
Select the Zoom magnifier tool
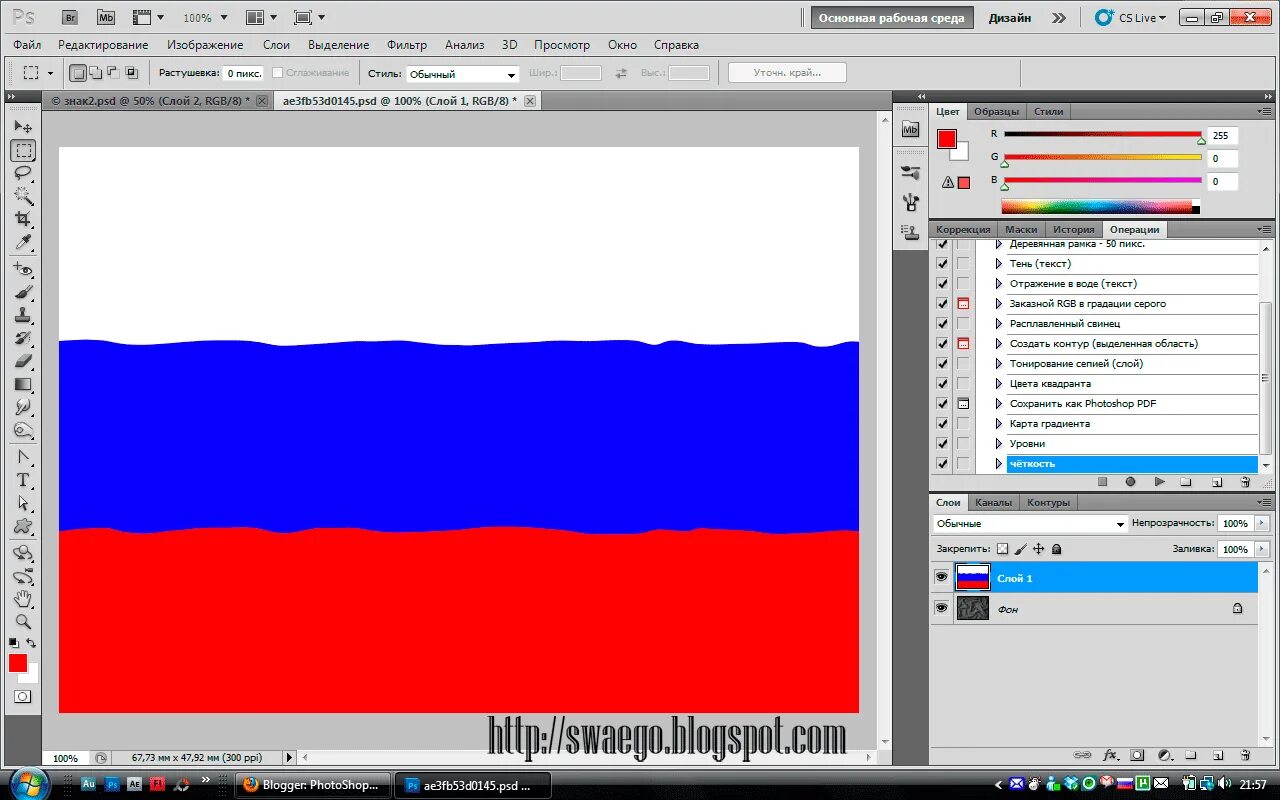pyautogui.click(x=23, y=621)
